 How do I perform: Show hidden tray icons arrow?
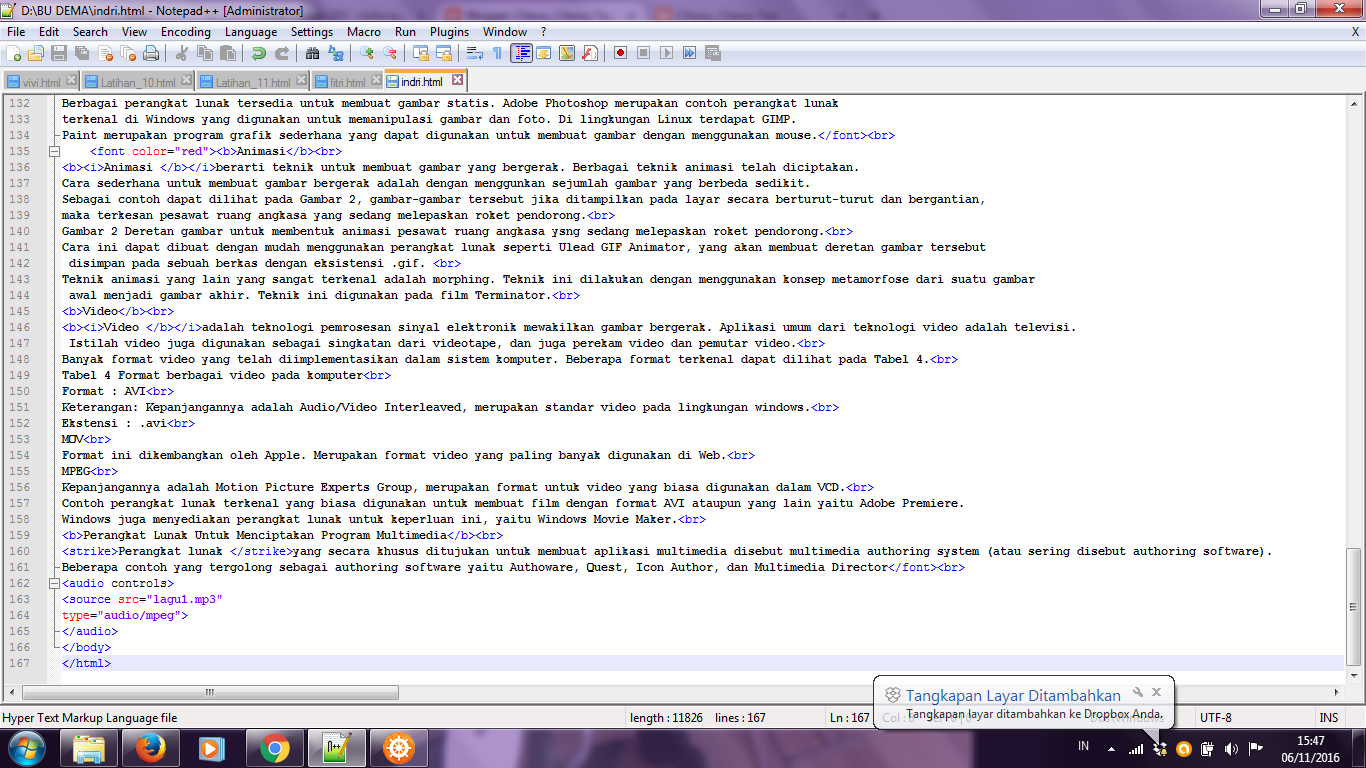click(1111, 748)
